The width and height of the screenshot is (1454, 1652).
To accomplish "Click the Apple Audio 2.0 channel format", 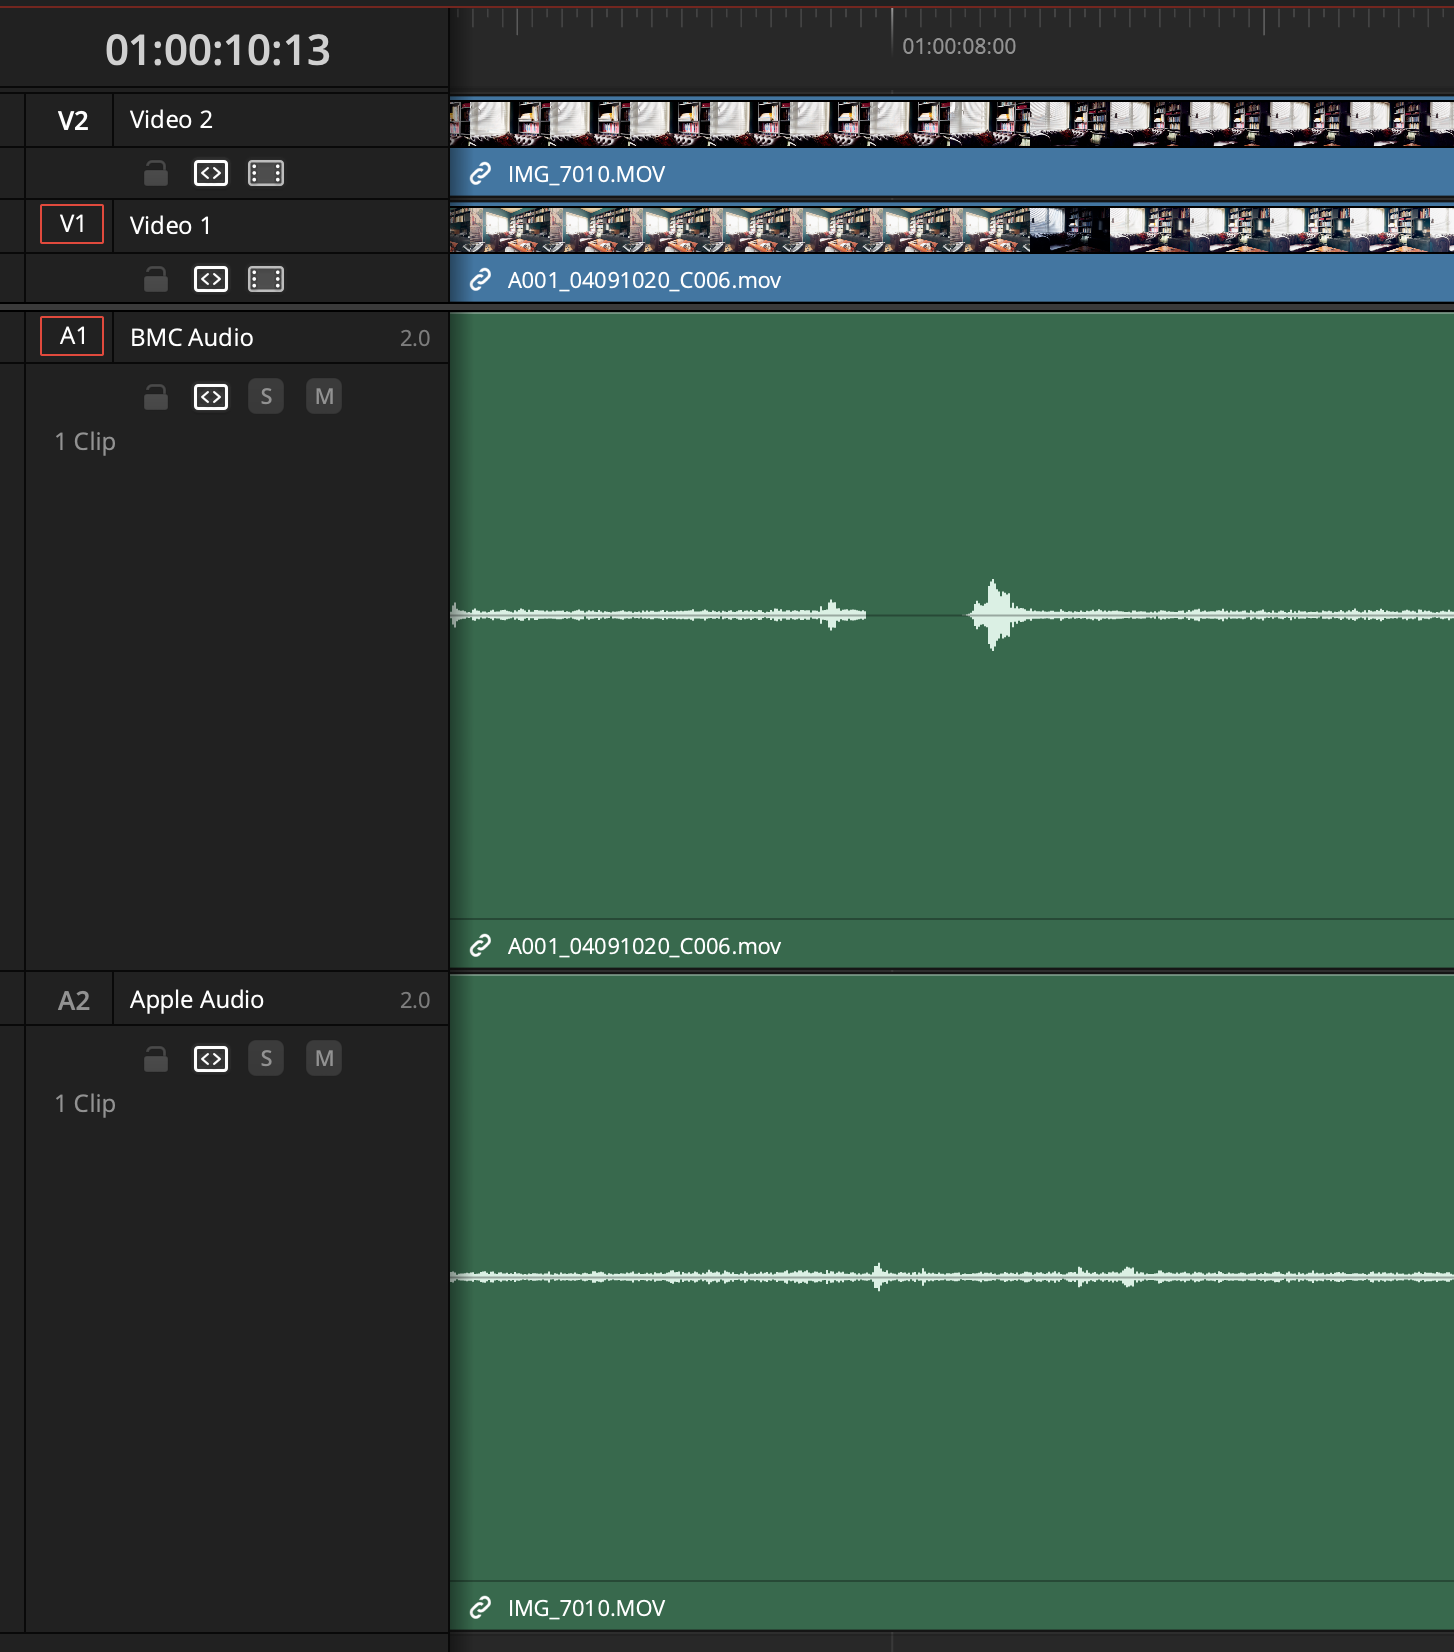I will (415, 1000).
